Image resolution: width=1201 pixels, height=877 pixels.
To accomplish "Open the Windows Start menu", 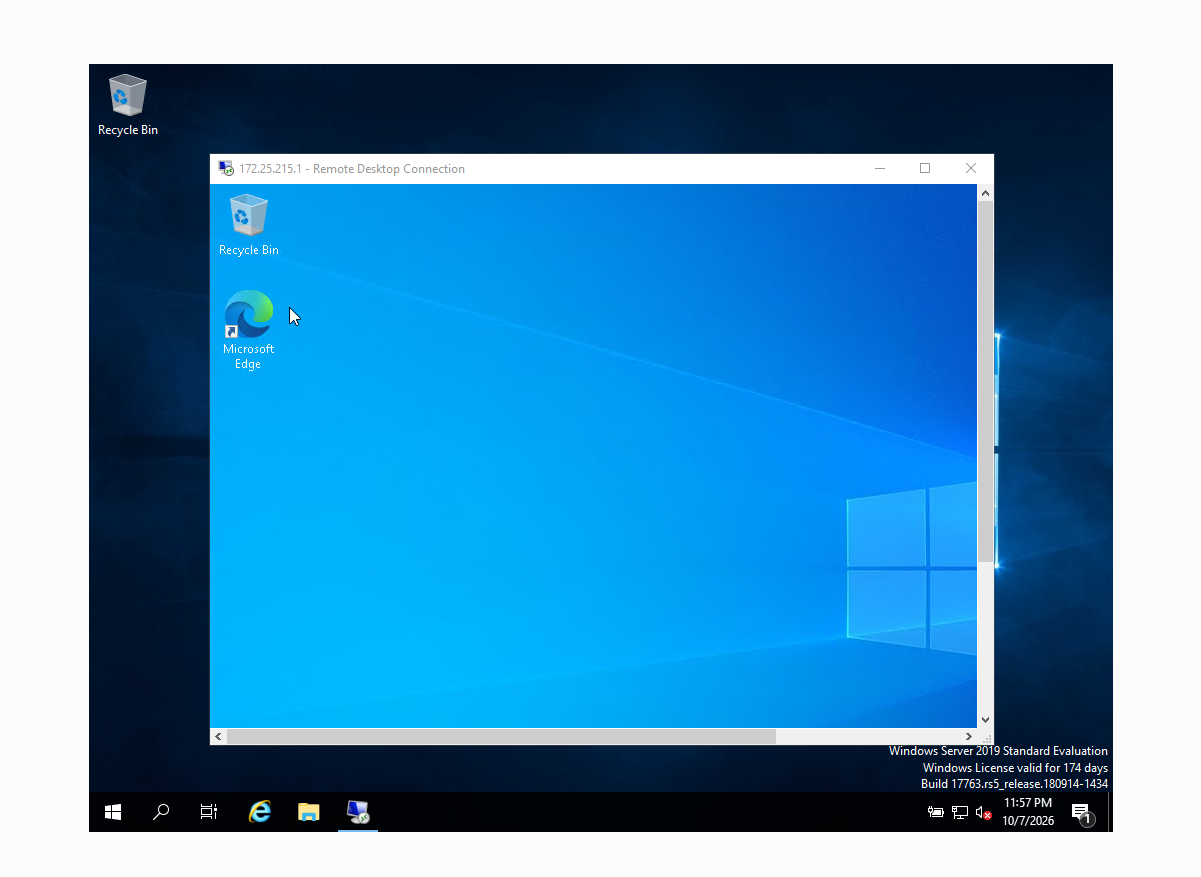I will [113, 812].
